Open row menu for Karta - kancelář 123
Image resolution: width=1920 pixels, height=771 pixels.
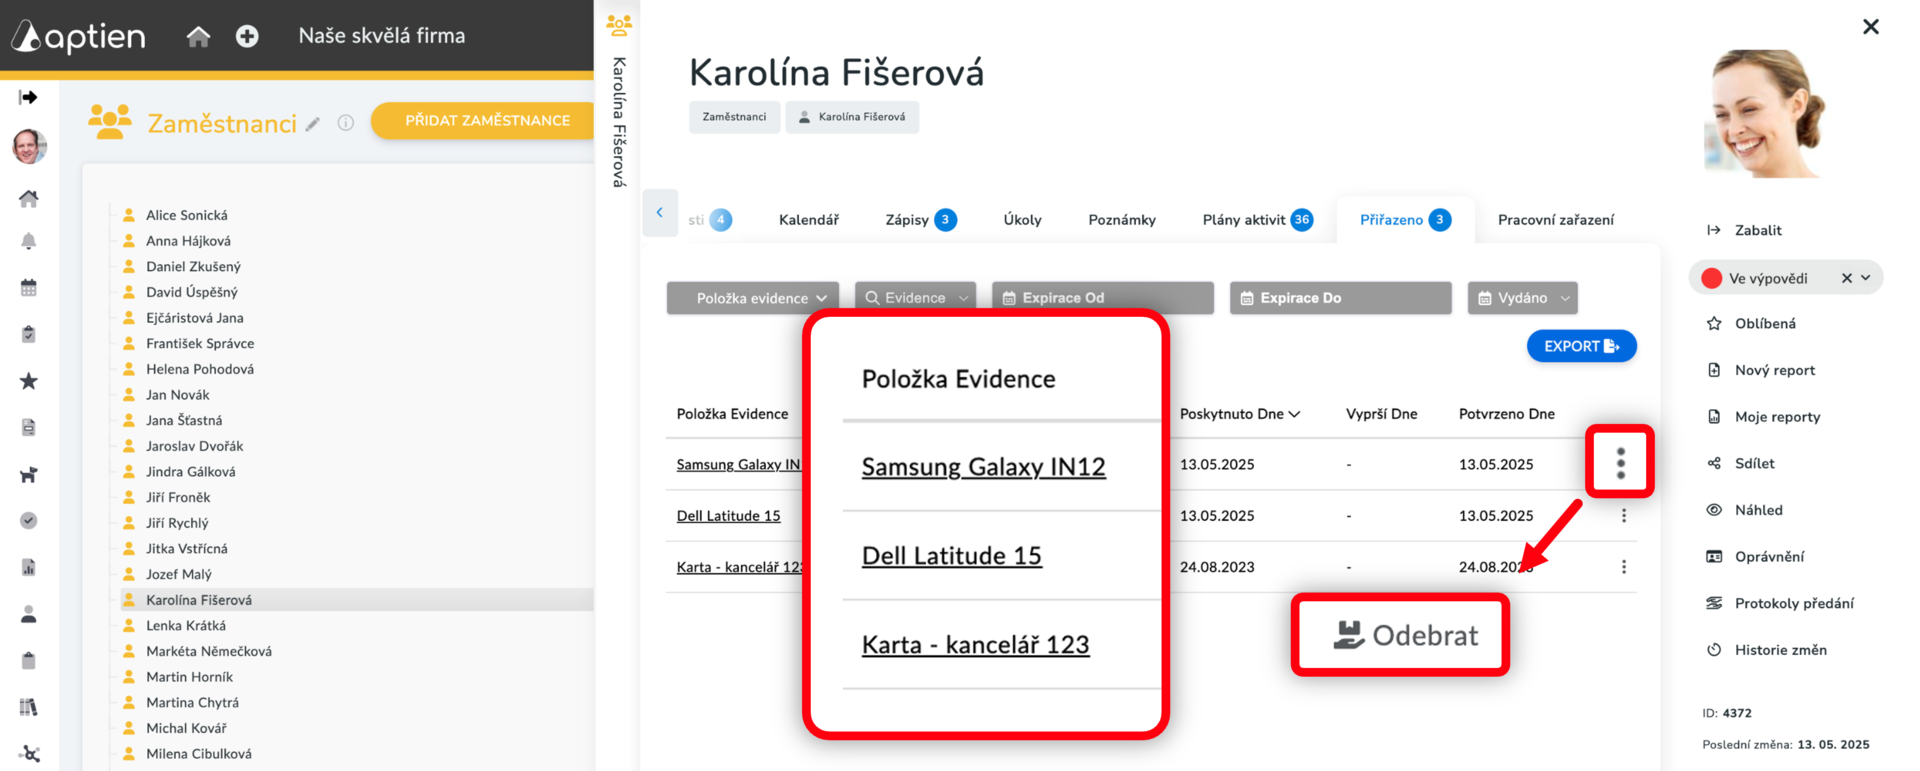tap(1624, 567)
